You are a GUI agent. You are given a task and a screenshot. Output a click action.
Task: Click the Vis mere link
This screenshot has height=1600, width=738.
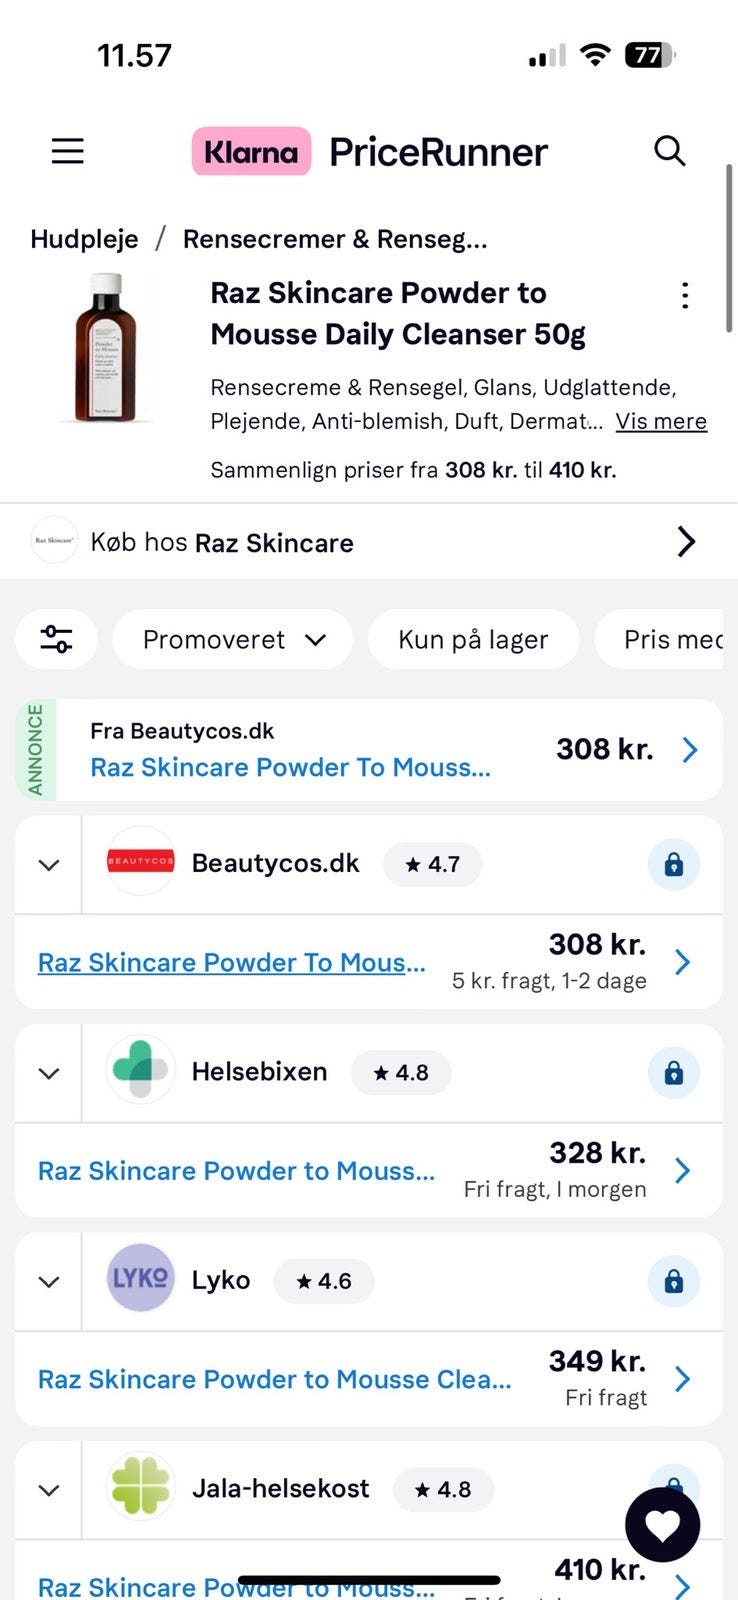[x=661, y=421]
